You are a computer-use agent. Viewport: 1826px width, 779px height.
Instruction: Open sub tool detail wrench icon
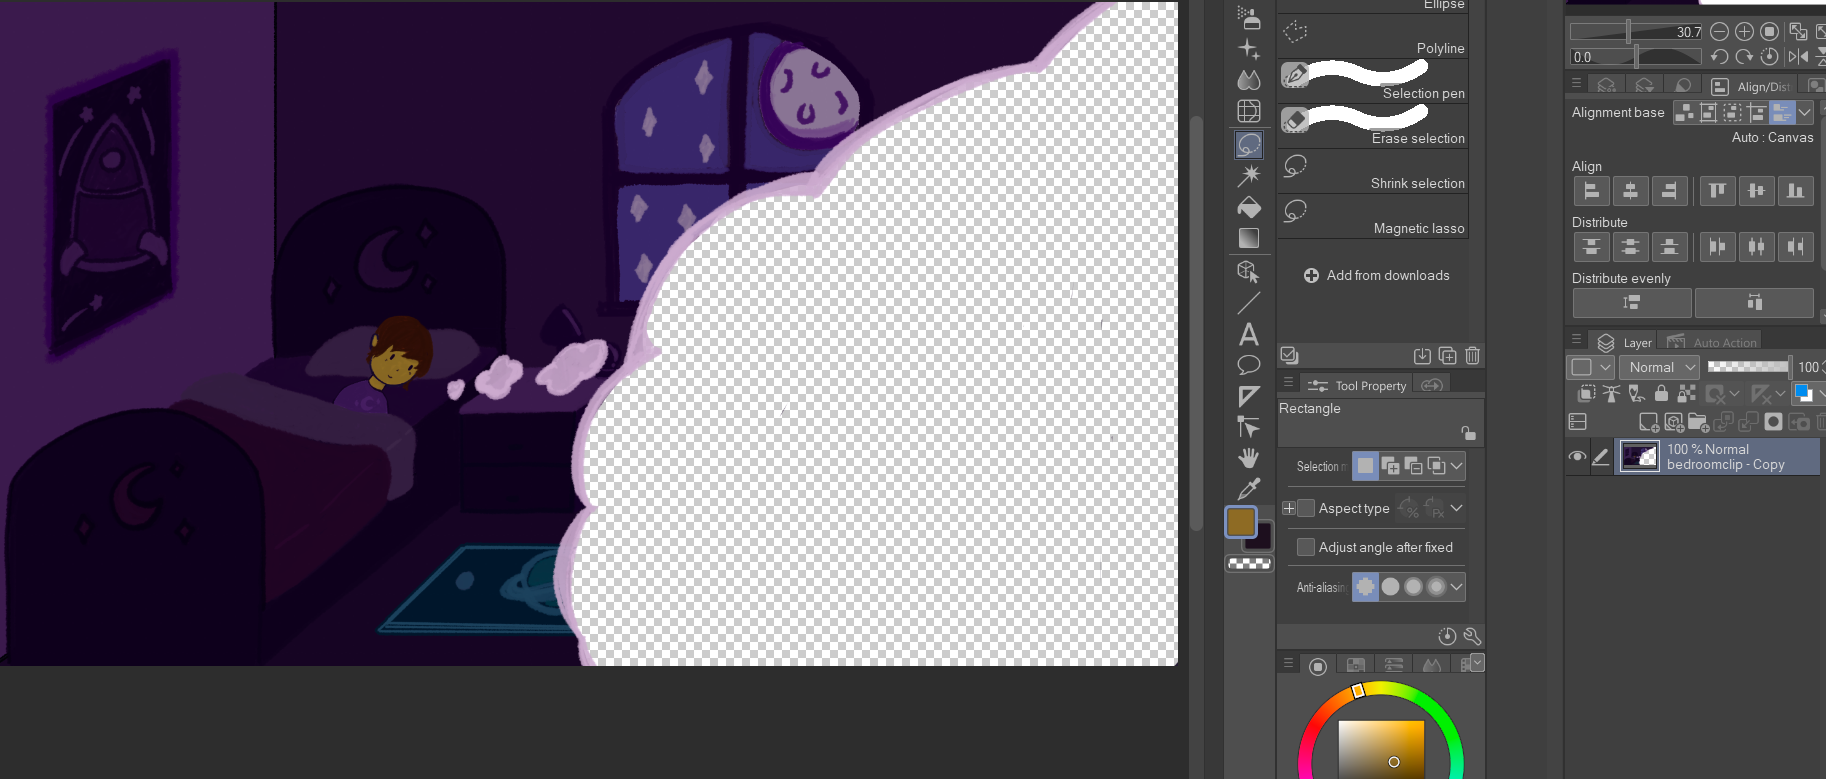point(1472,636)
